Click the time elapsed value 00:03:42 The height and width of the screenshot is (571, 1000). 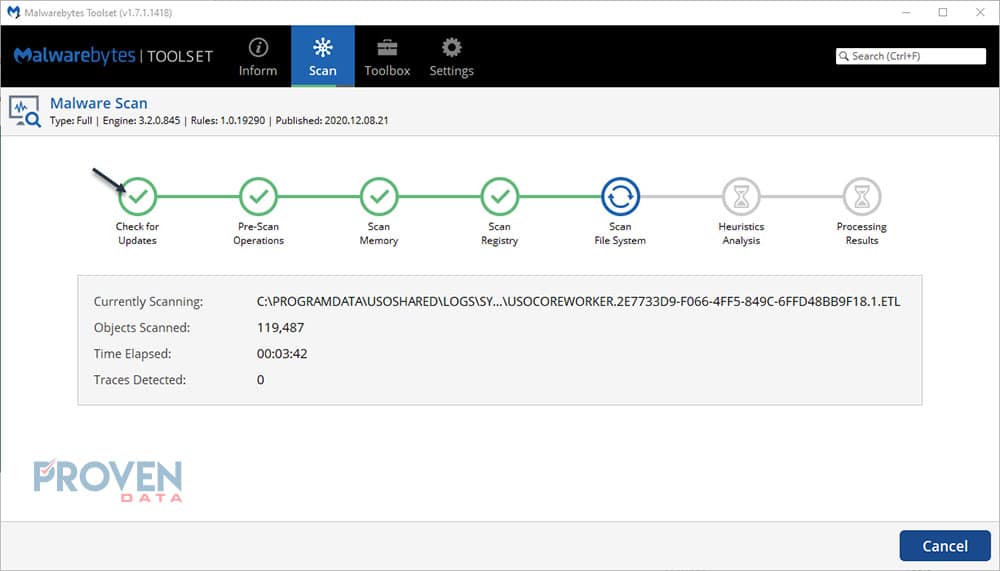click(282, 353)
